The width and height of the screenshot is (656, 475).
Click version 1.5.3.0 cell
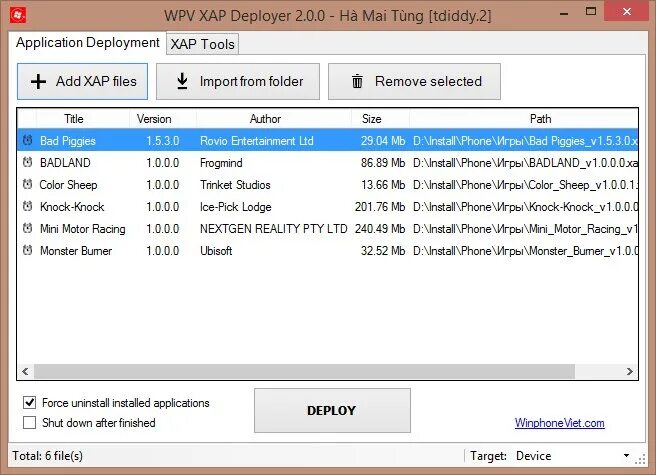[162, 141]
